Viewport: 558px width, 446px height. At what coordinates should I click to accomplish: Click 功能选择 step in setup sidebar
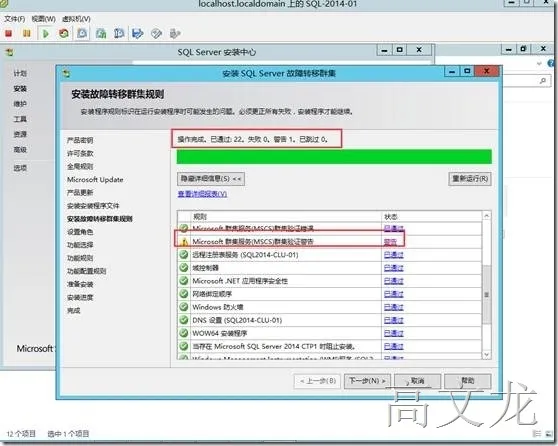(80, 245)
